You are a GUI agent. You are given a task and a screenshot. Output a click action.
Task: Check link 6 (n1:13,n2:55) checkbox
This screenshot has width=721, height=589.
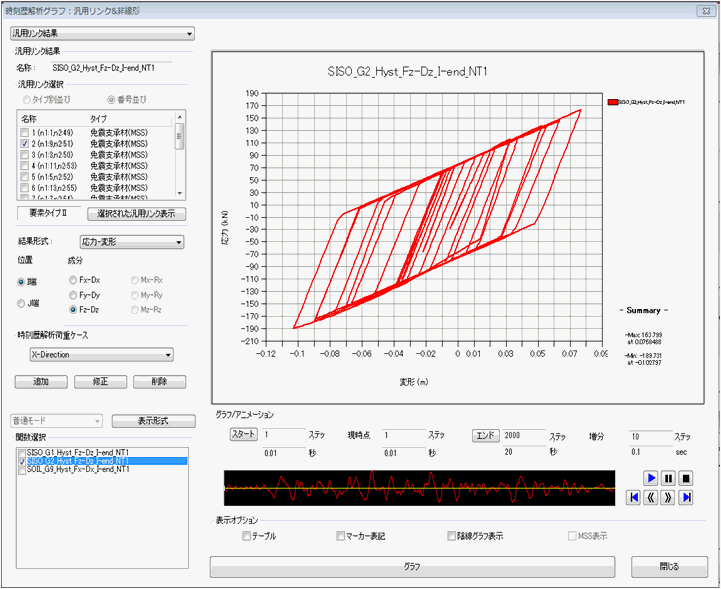pos(25,188)
